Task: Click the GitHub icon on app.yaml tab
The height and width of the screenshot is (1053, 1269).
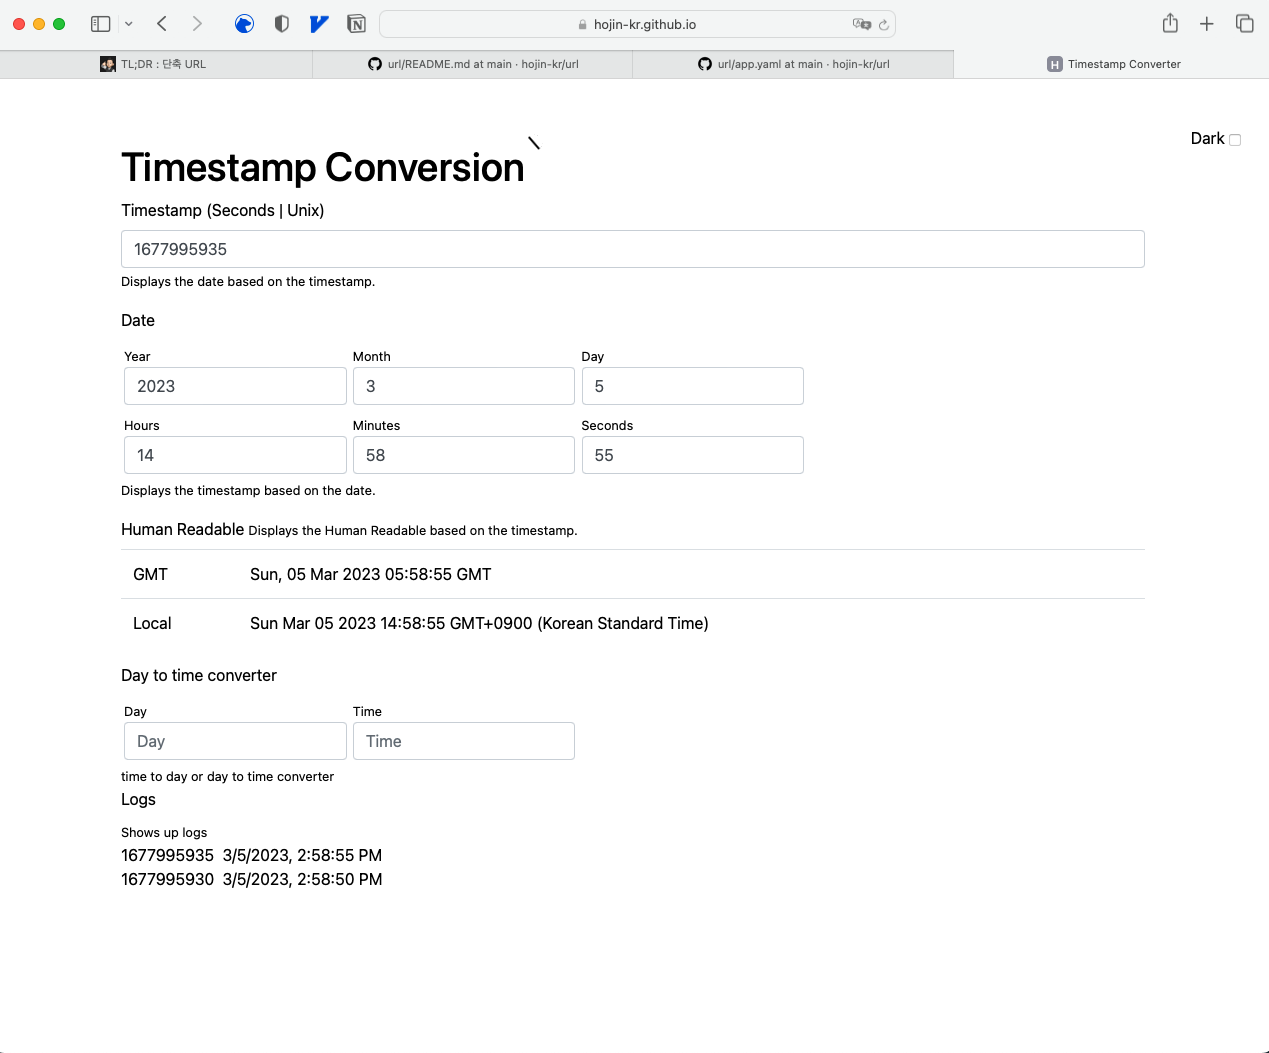Action: 705,64
